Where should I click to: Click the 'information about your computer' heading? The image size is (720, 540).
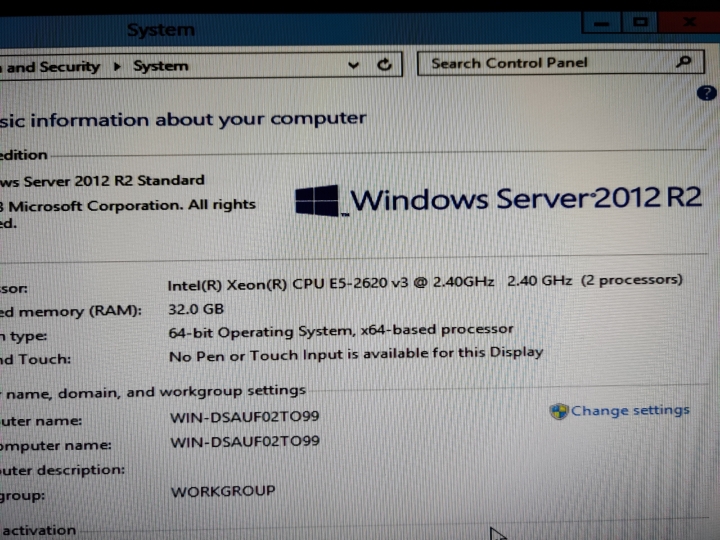tap(198, 119)
